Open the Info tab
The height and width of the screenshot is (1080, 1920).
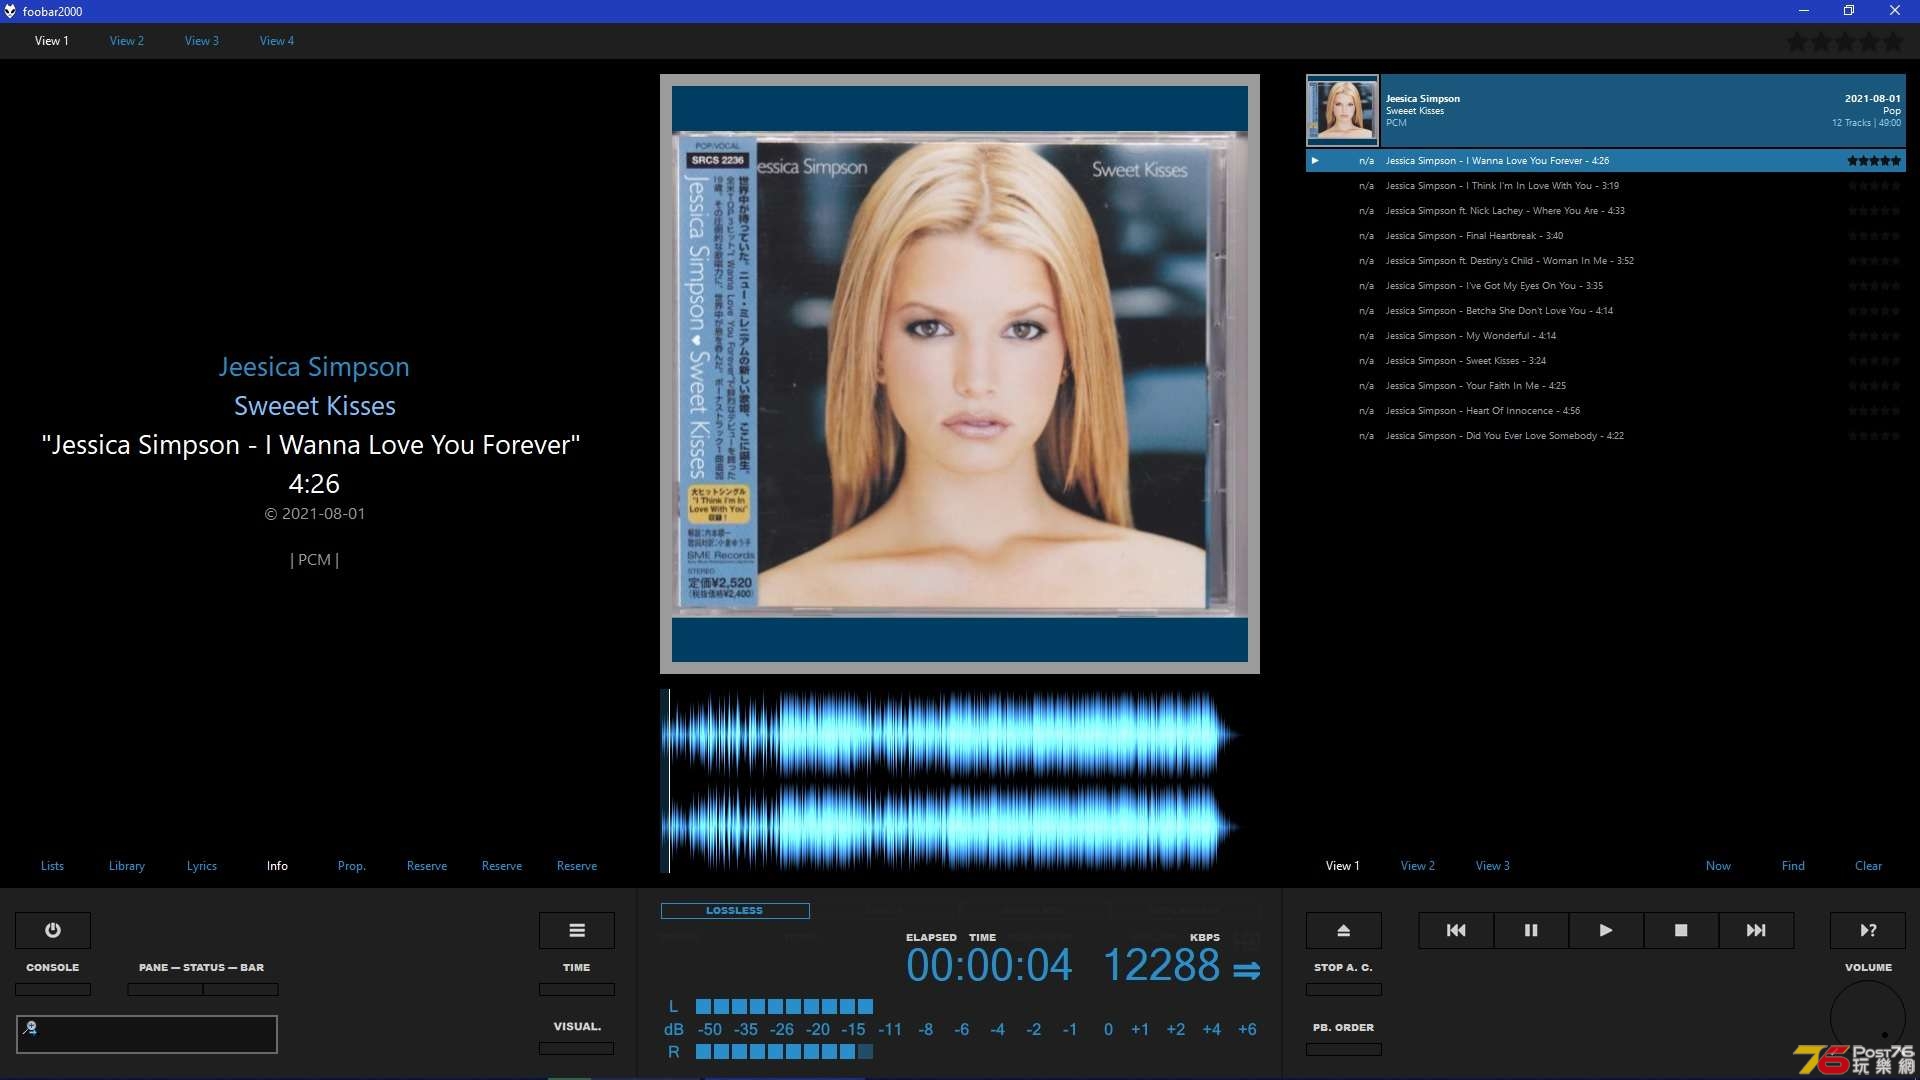[x=277, y=866]
